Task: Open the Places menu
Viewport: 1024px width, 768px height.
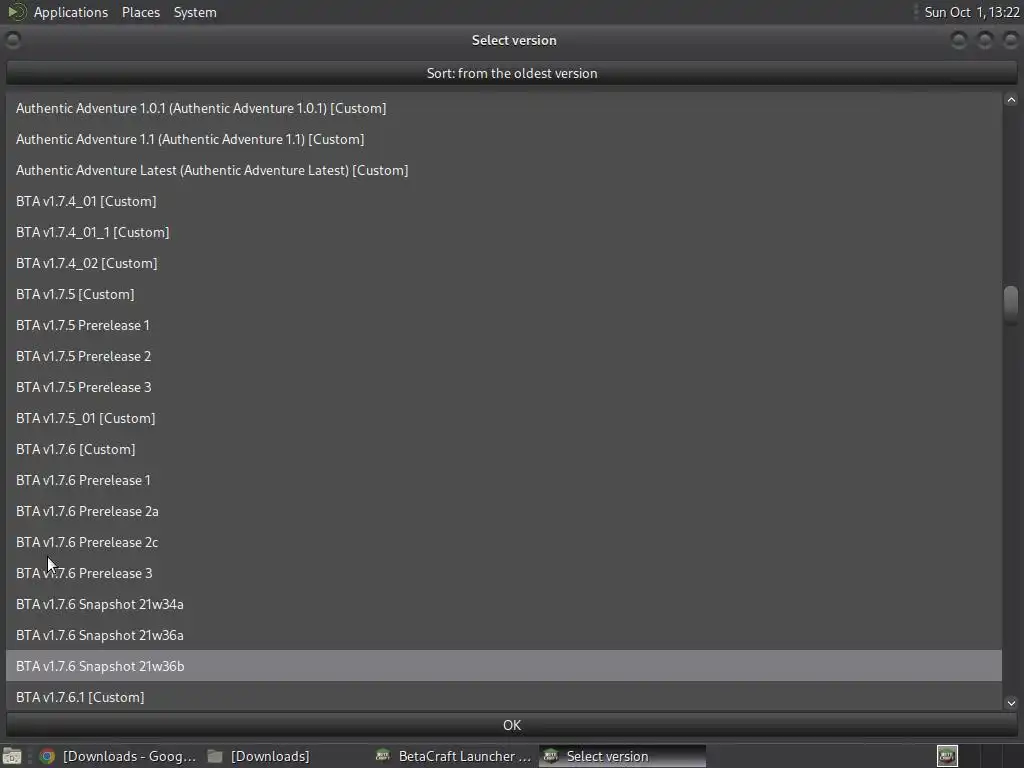Action: 140,12
